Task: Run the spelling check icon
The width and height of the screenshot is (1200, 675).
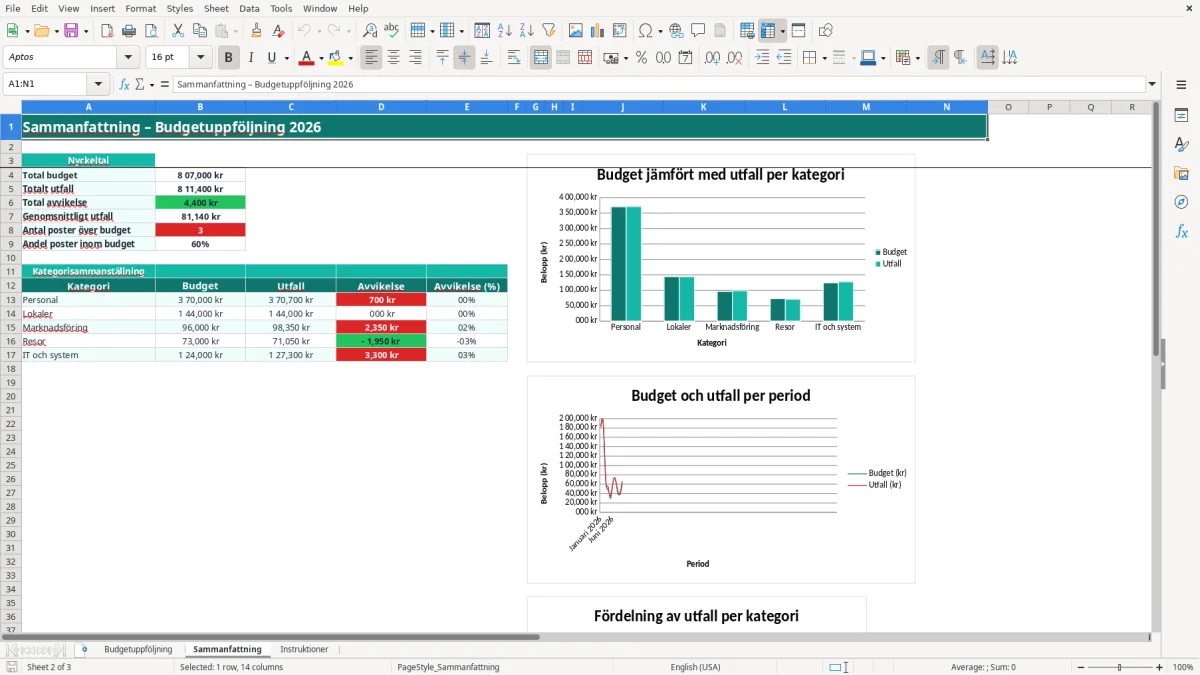Action: tap(392, 31)
